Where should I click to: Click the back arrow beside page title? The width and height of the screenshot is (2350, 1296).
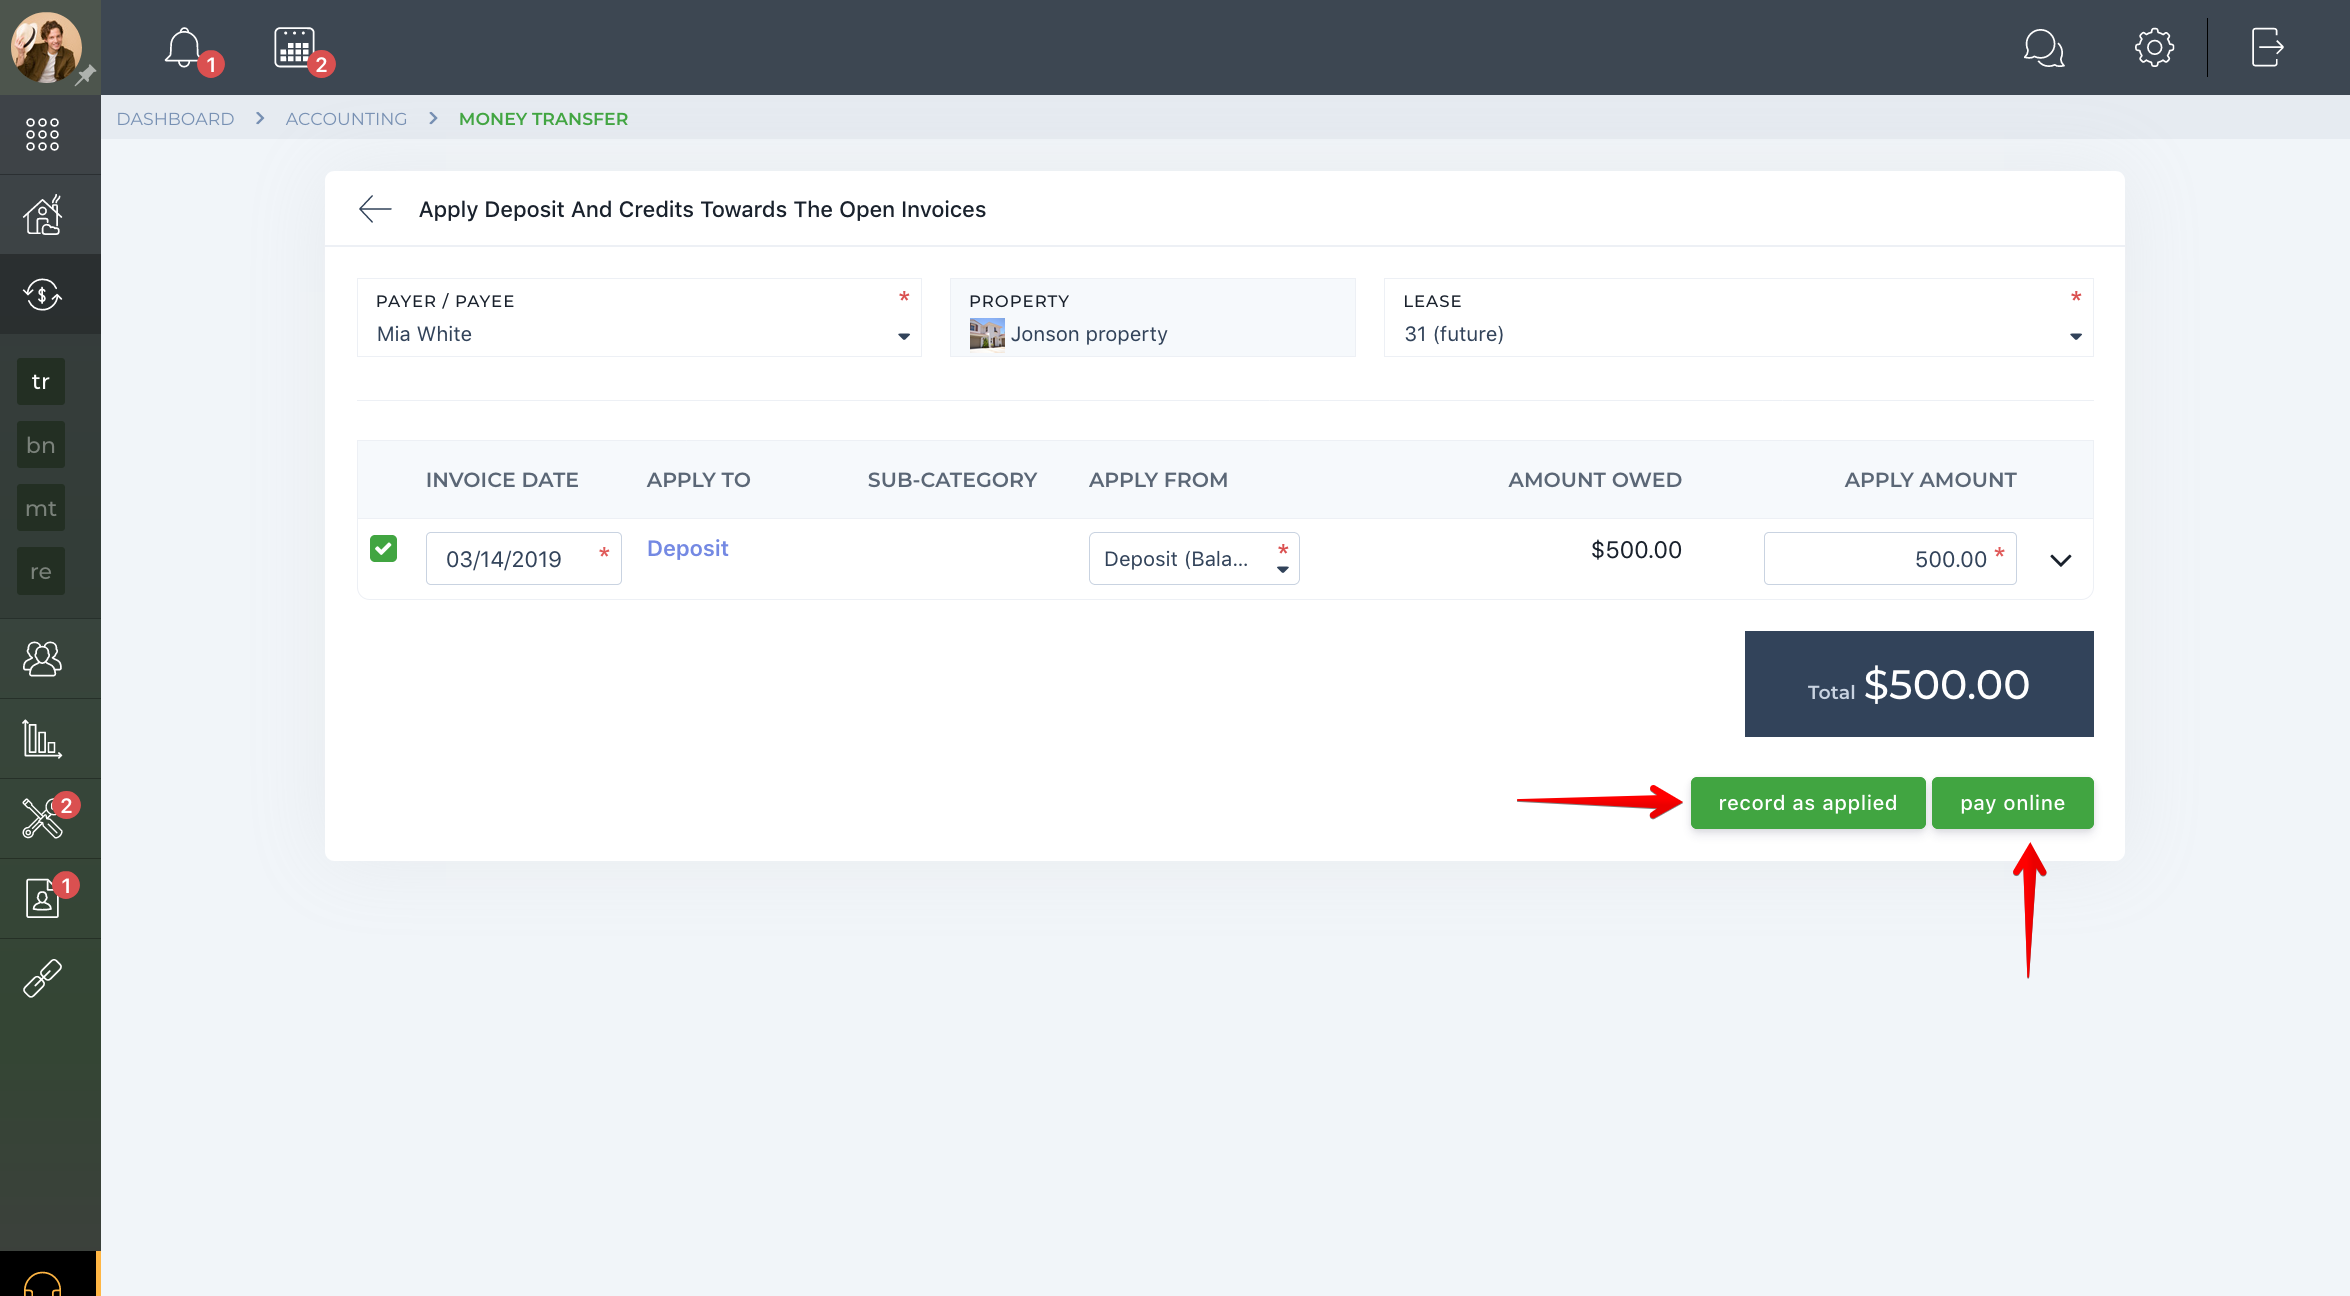pos(375,209)
